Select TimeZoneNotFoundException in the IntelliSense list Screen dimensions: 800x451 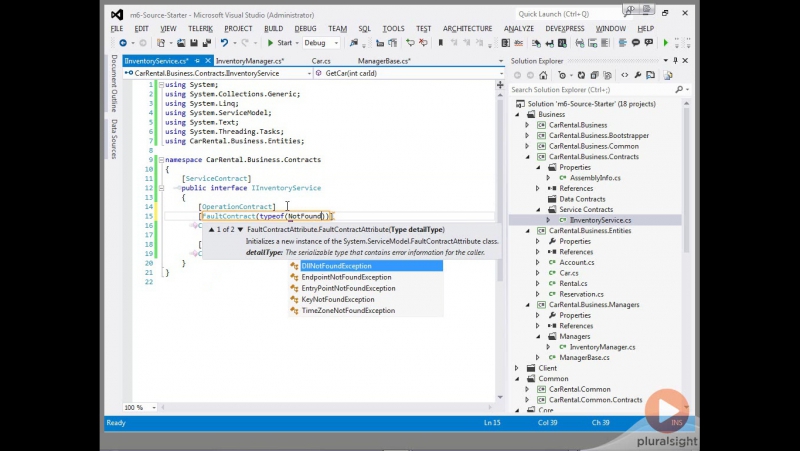pyautogui.click(x=366, y=311)
